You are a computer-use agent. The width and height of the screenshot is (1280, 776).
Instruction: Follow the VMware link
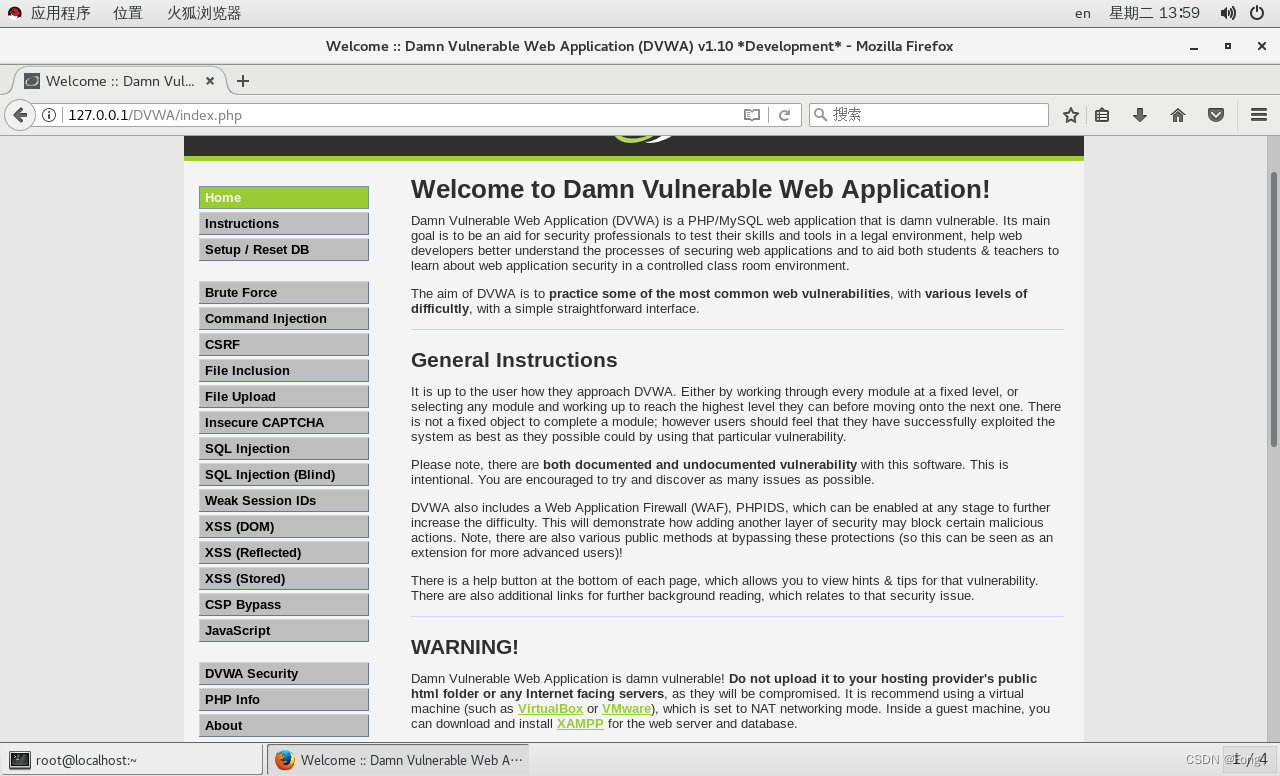coord(626,709)
